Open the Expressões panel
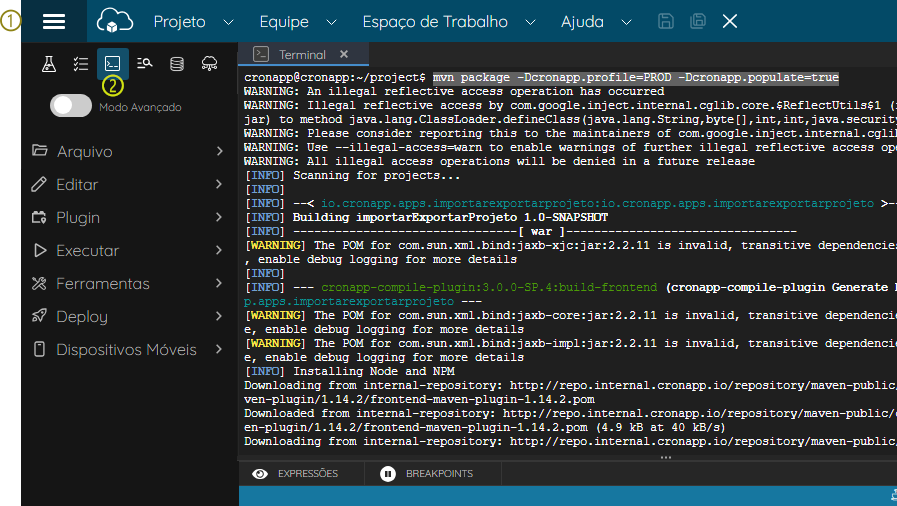Viewport: 897px width, 506px height. 301,474
